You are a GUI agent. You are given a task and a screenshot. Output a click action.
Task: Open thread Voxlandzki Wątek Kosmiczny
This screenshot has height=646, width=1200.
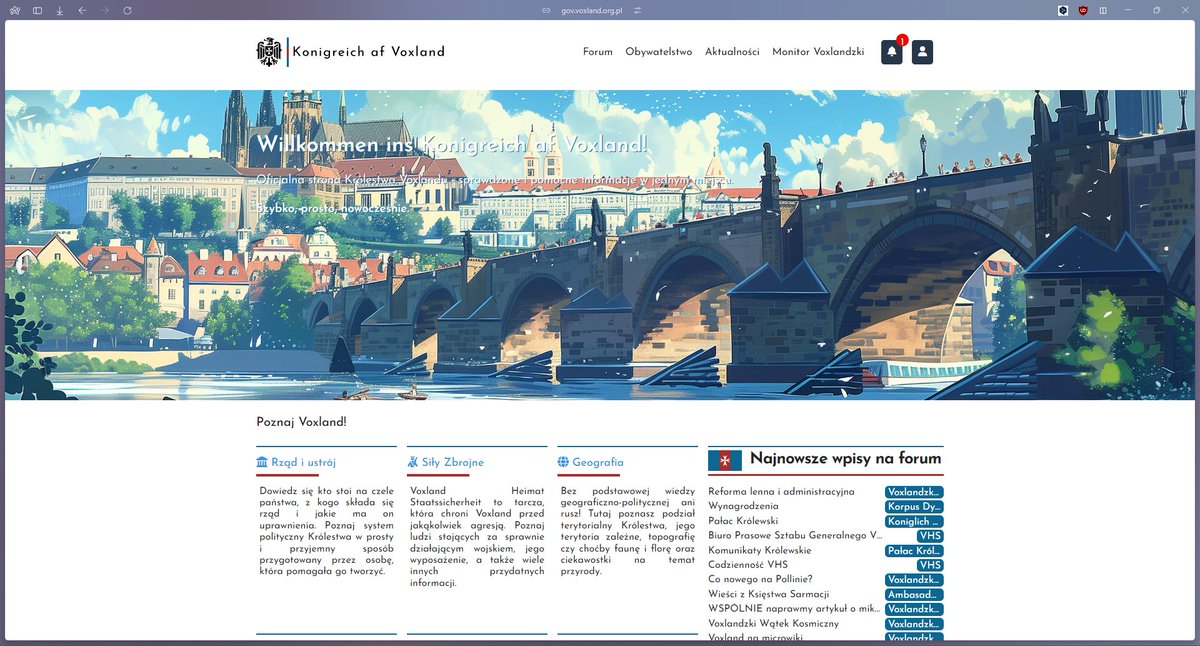click(x=773, y=624)
